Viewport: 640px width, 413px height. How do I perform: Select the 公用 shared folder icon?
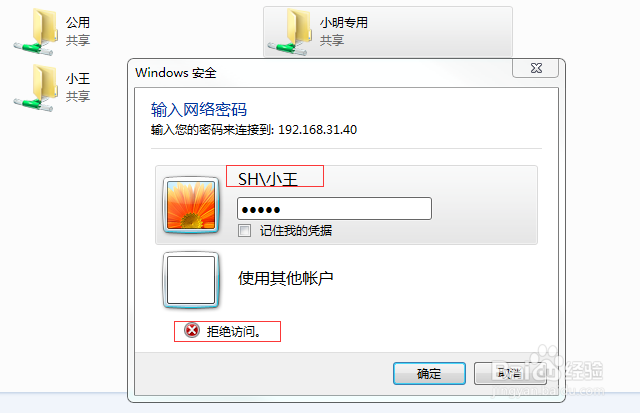(36, 31)
